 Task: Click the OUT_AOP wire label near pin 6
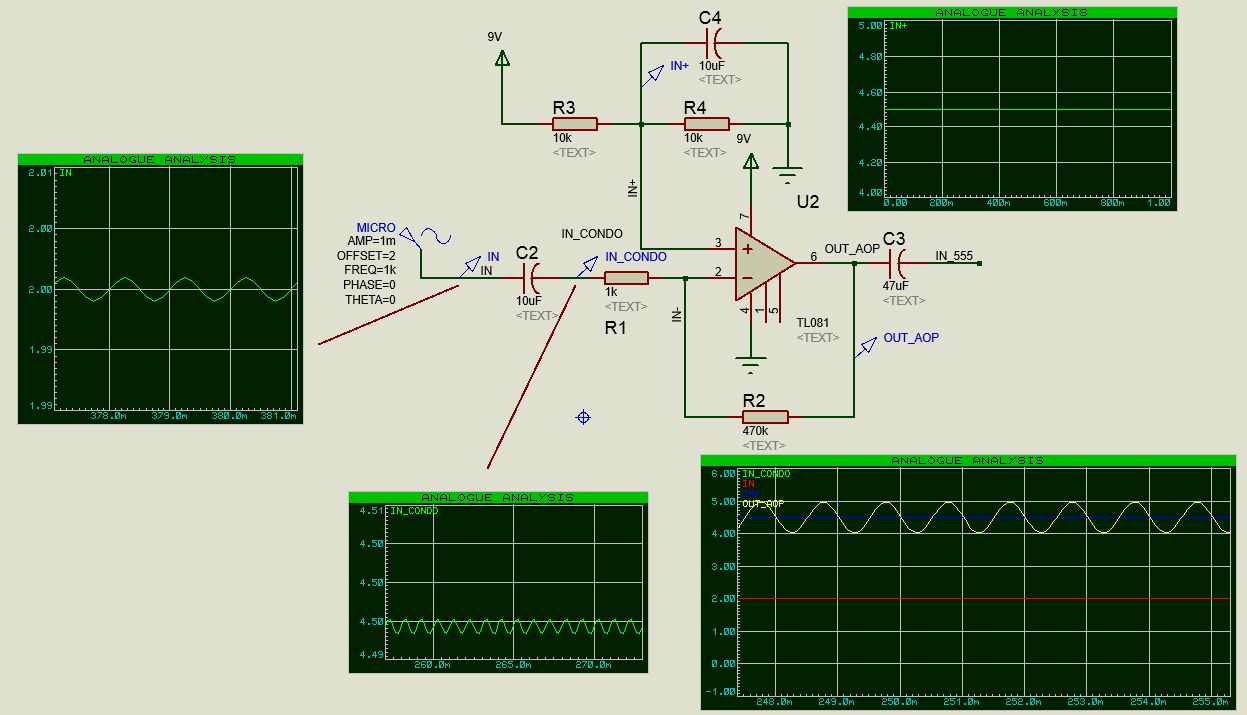(x=852, y=249)
